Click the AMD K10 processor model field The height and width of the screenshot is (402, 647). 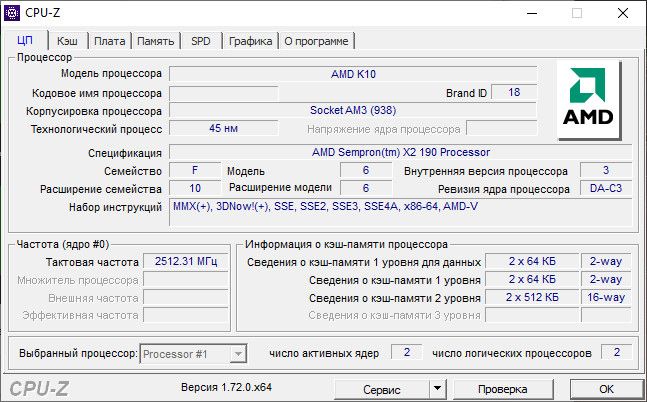(x=353, y=74)
